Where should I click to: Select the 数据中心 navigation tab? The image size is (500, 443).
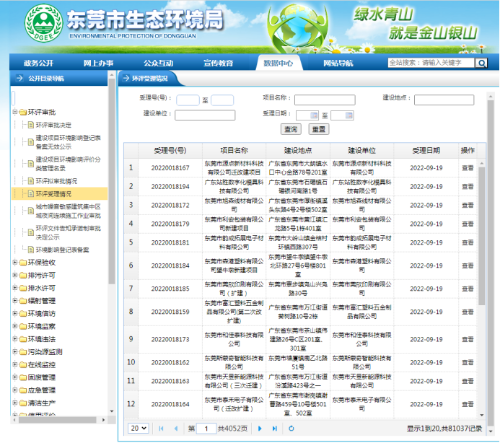278,63
